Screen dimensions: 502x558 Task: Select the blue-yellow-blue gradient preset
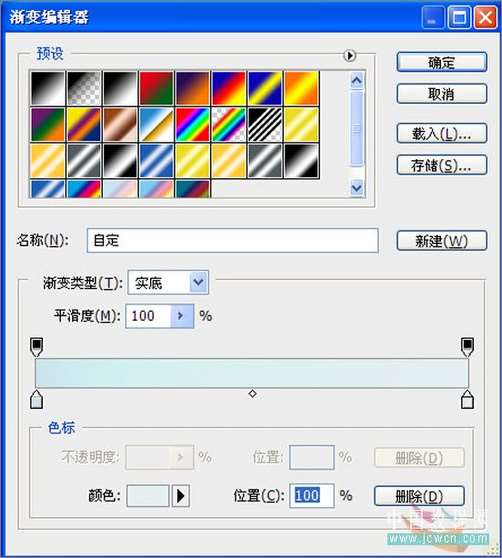coord(265,88)
